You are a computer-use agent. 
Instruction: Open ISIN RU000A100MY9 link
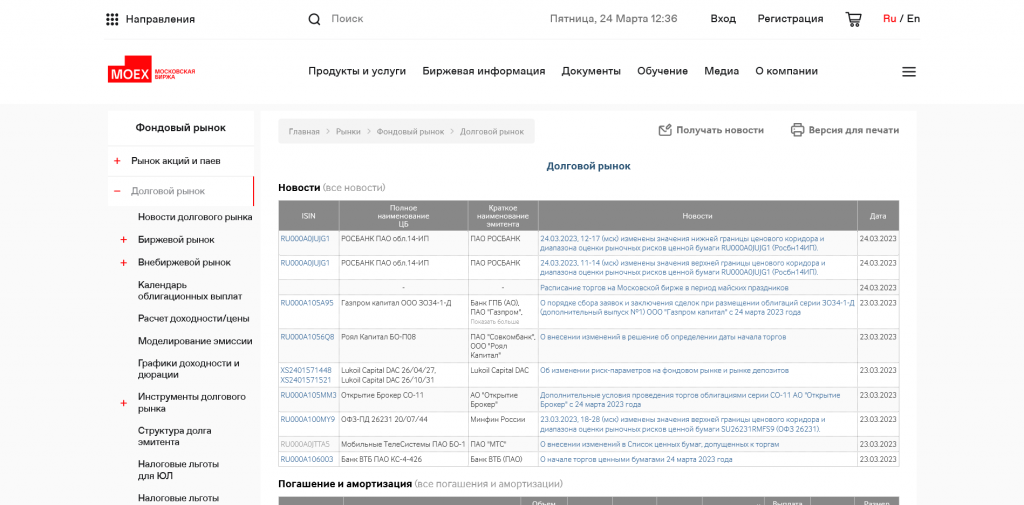[308, 419]
